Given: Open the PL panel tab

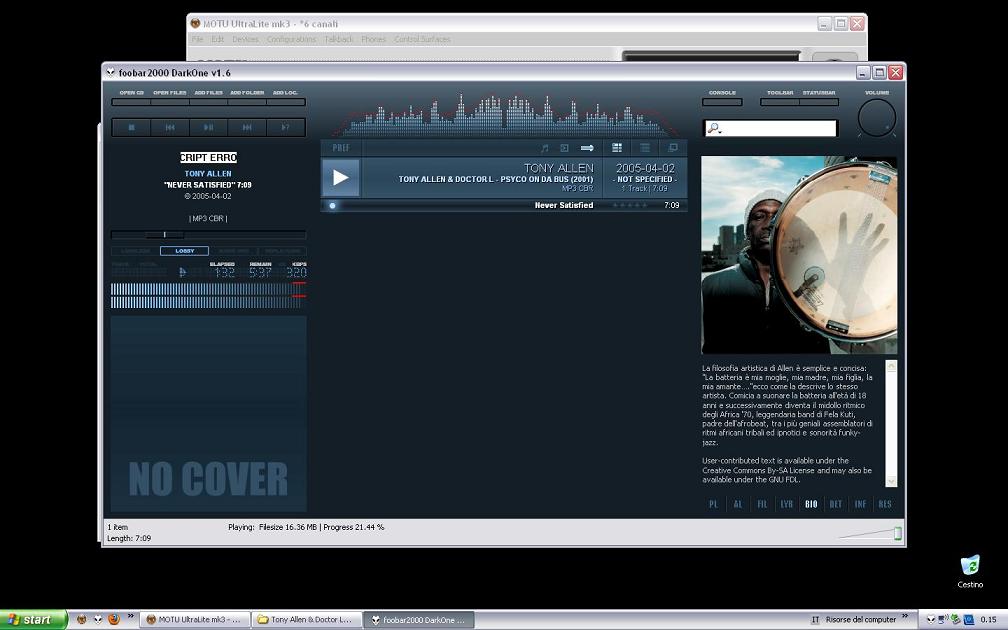Looking at the screenshot, I should (714, 504).
